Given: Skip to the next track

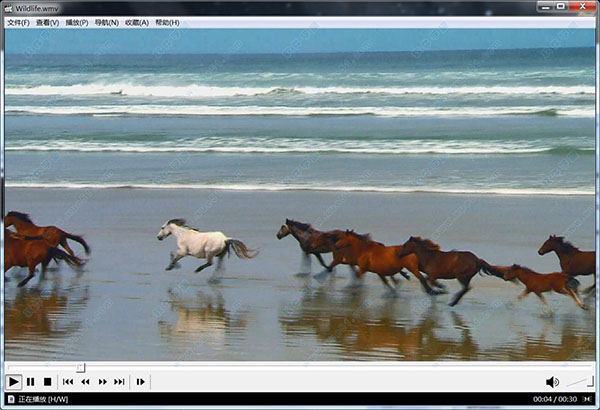Looking at the screenshot, I should click(119, 381).
